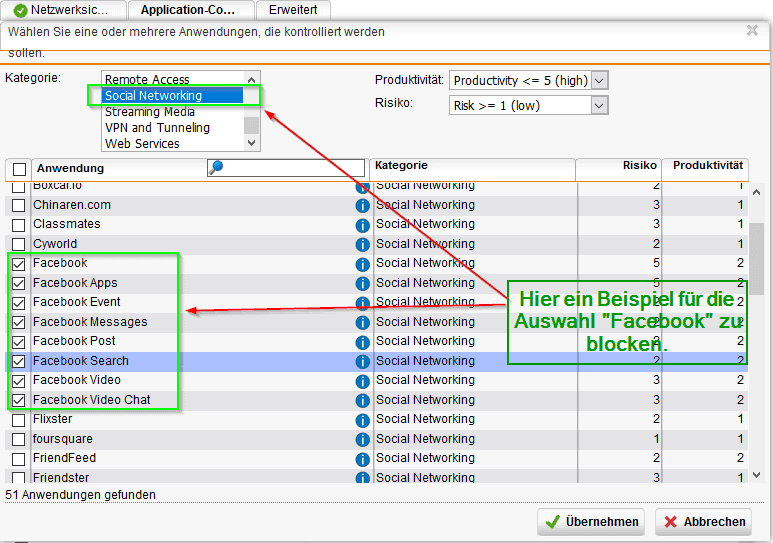Switch to Erweitert tab
The width and height of the screenshot is (773, 543).
[293, 10]
